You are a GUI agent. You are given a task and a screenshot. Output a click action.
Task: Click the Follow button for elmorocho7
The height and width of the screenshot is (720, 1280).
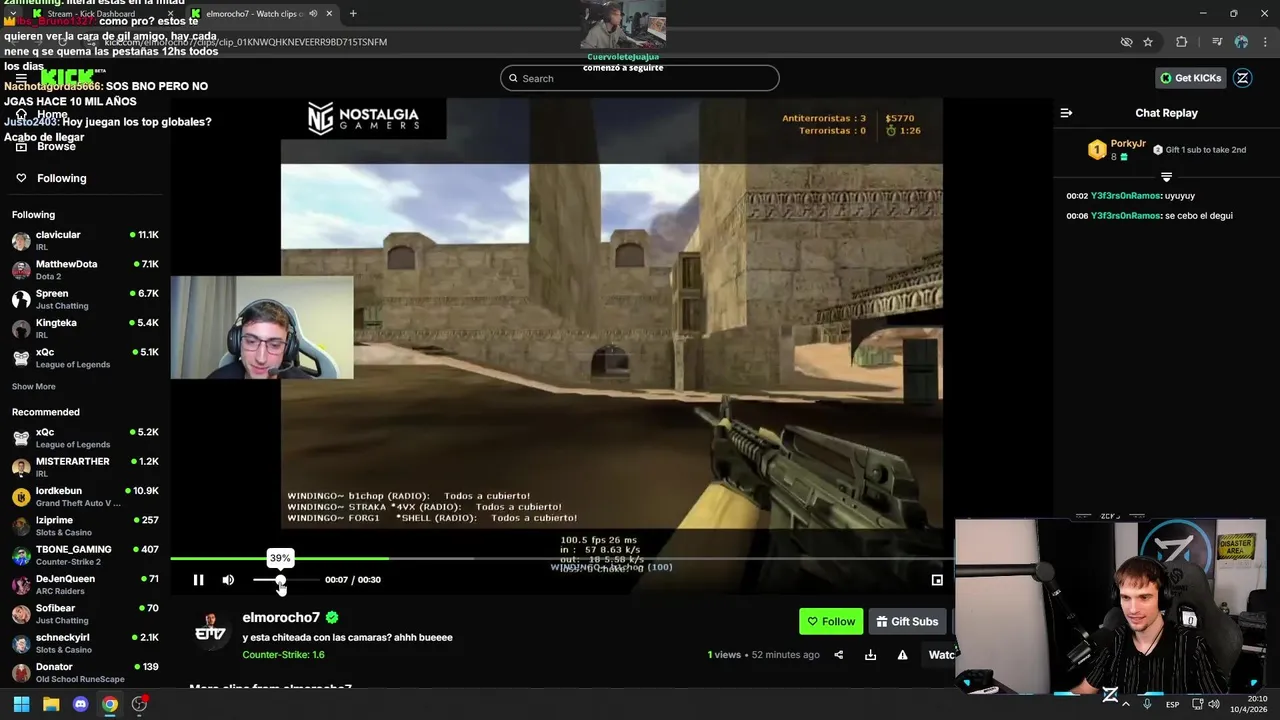(x=831, y=621)
